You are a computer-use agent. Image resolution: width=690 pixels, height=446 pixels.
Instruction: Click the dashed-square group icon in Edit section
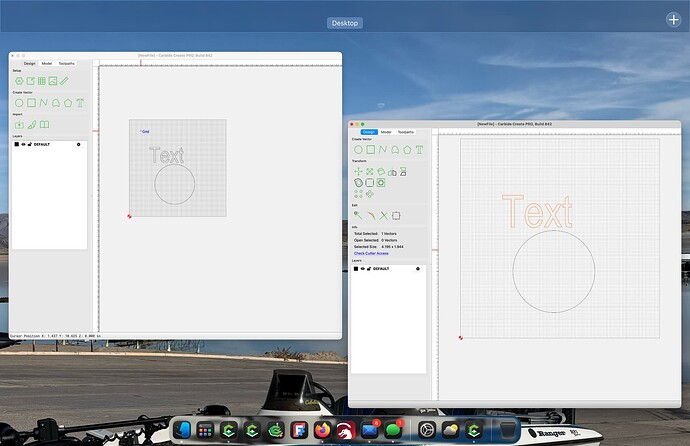click(396, 216)
